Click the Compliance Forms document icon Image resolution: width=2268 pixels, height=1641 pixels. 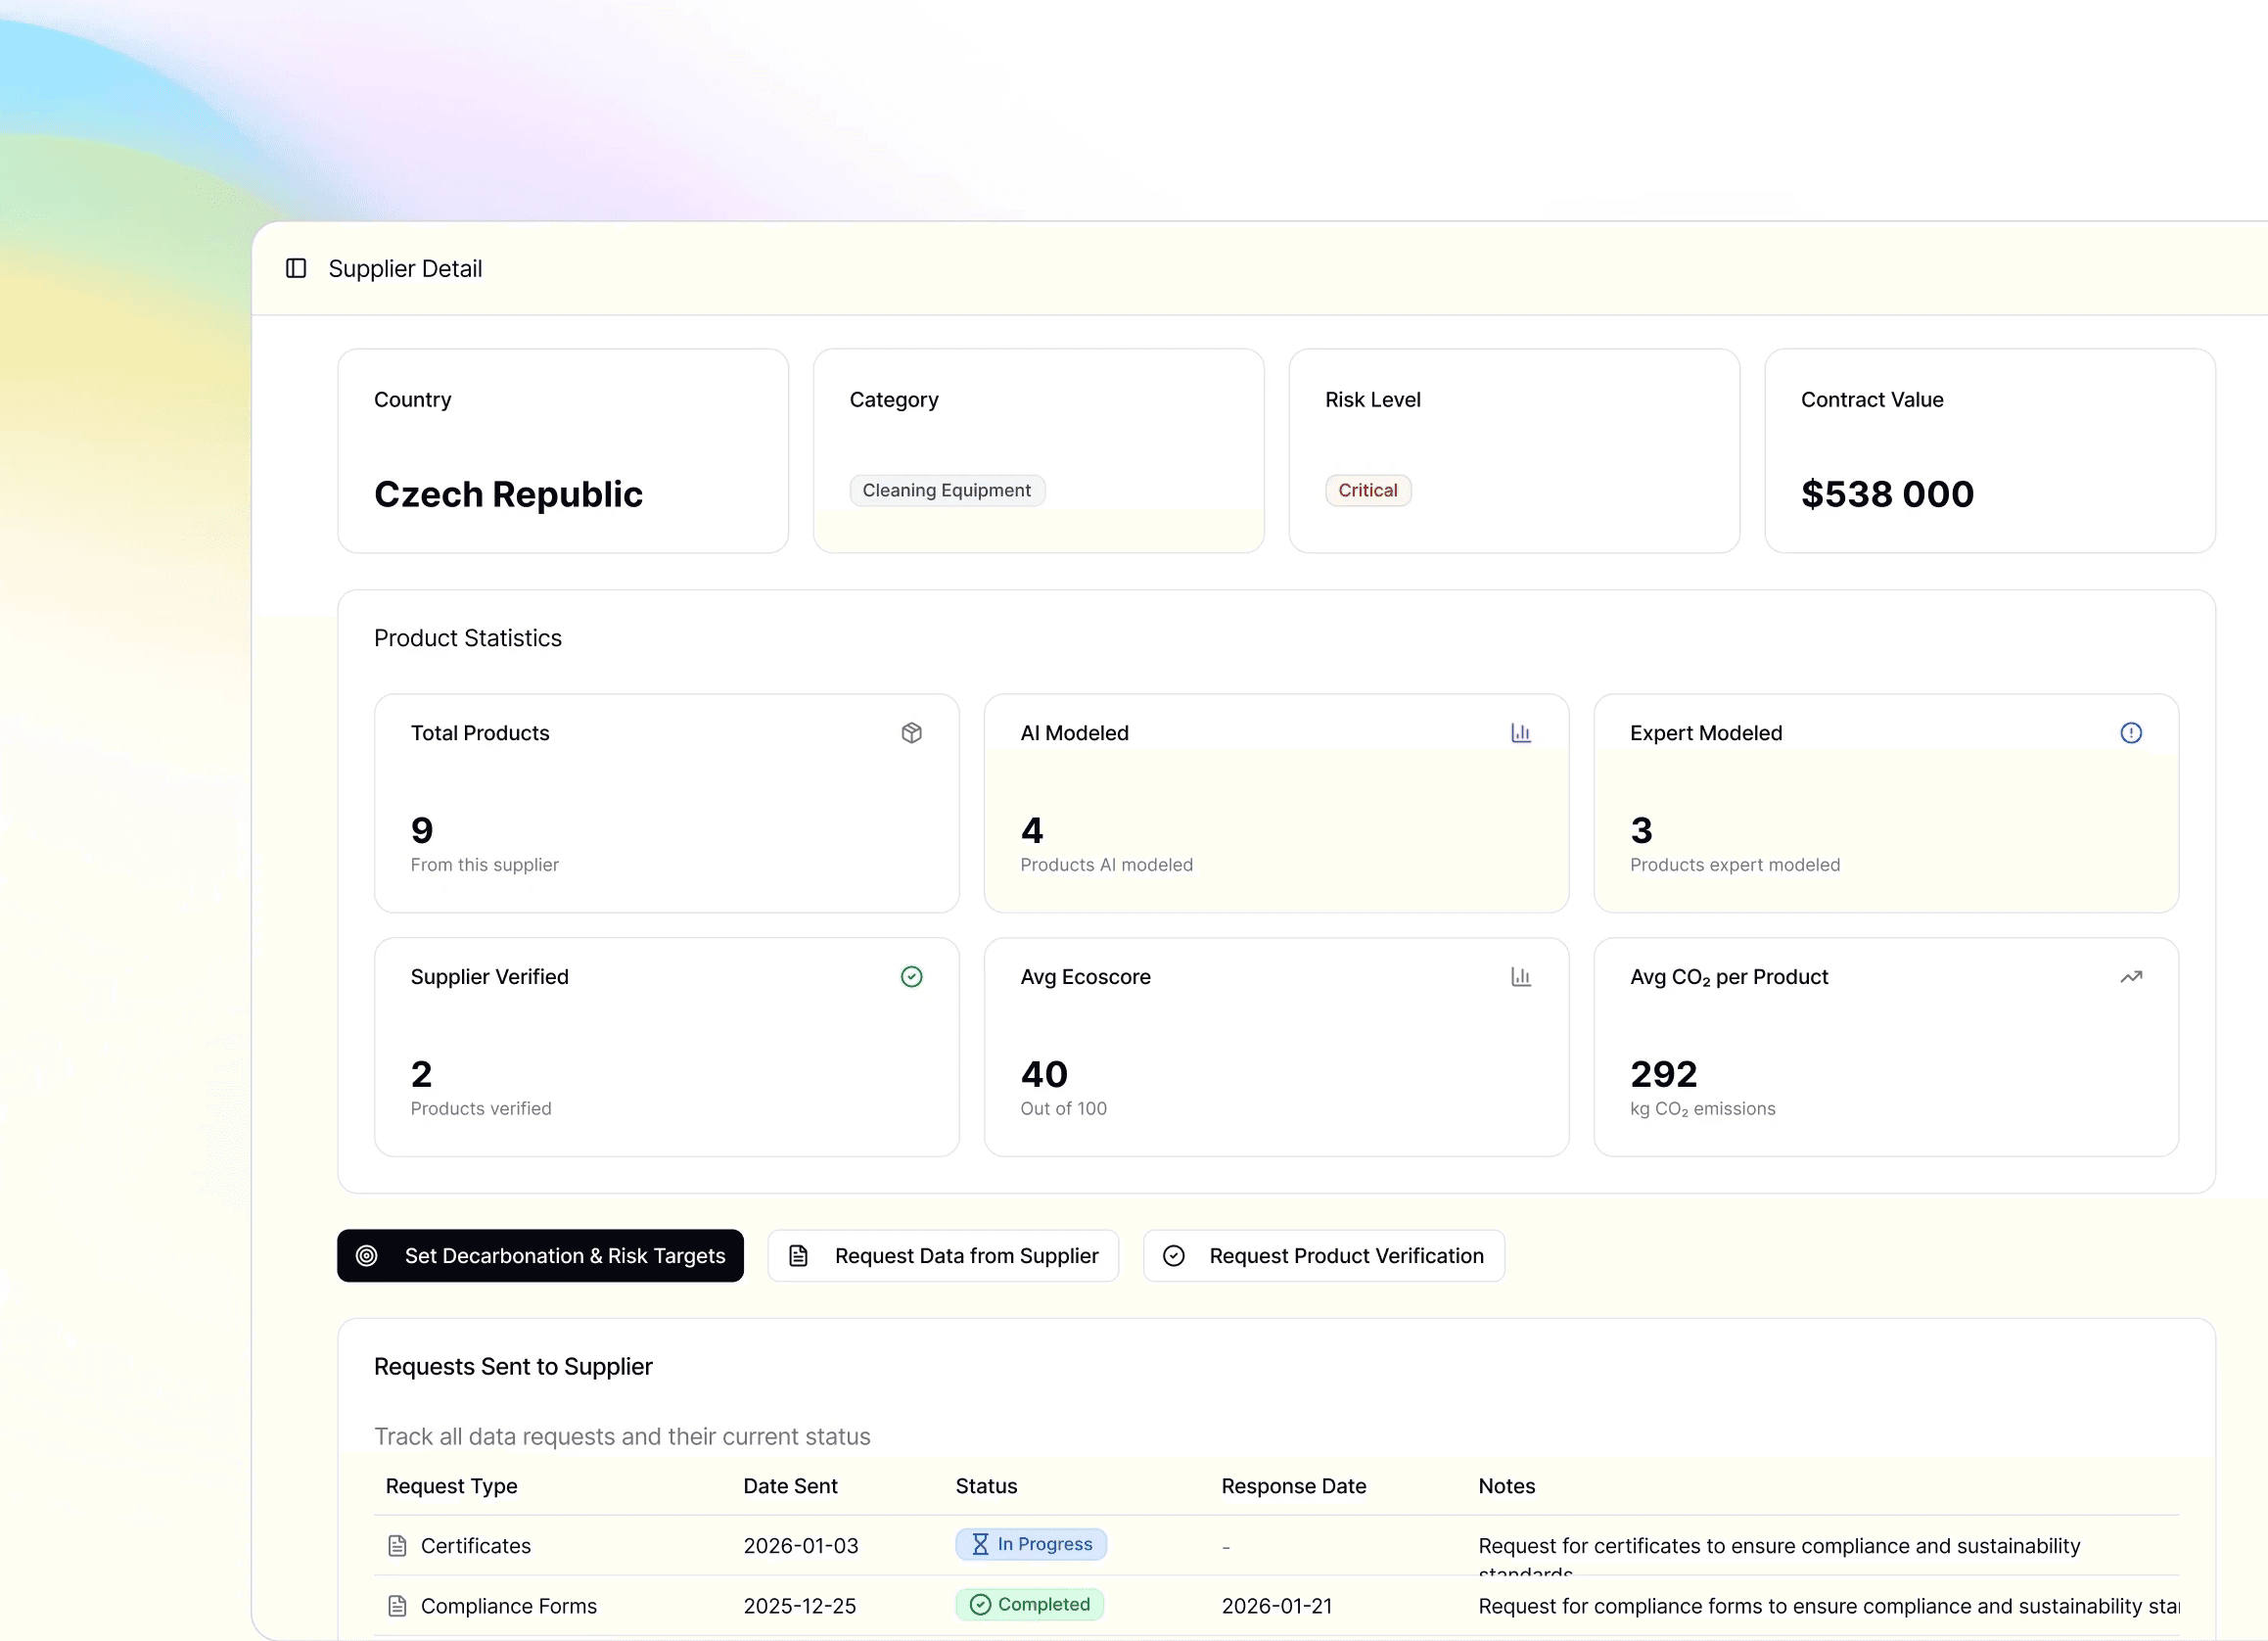pyautogui.click(x=397, y=1606)
